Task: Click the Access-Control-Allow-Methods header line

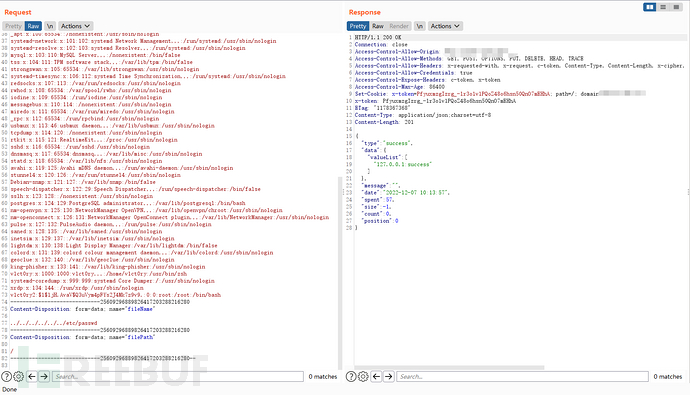Action: click(469, 59)
